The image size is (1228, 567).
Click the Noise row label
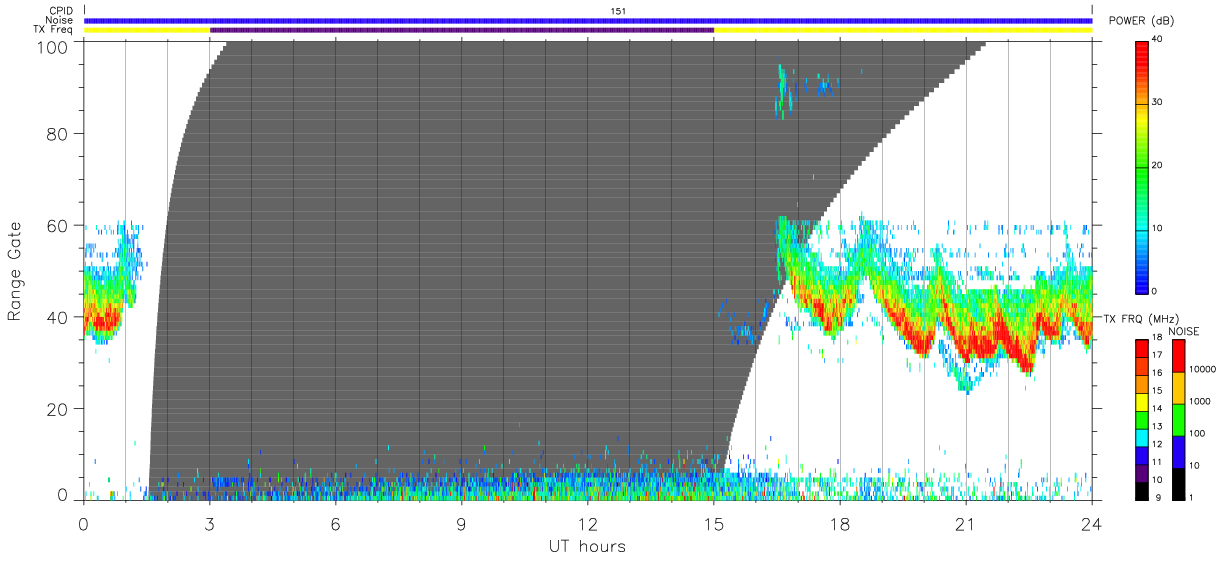point(59,20)
